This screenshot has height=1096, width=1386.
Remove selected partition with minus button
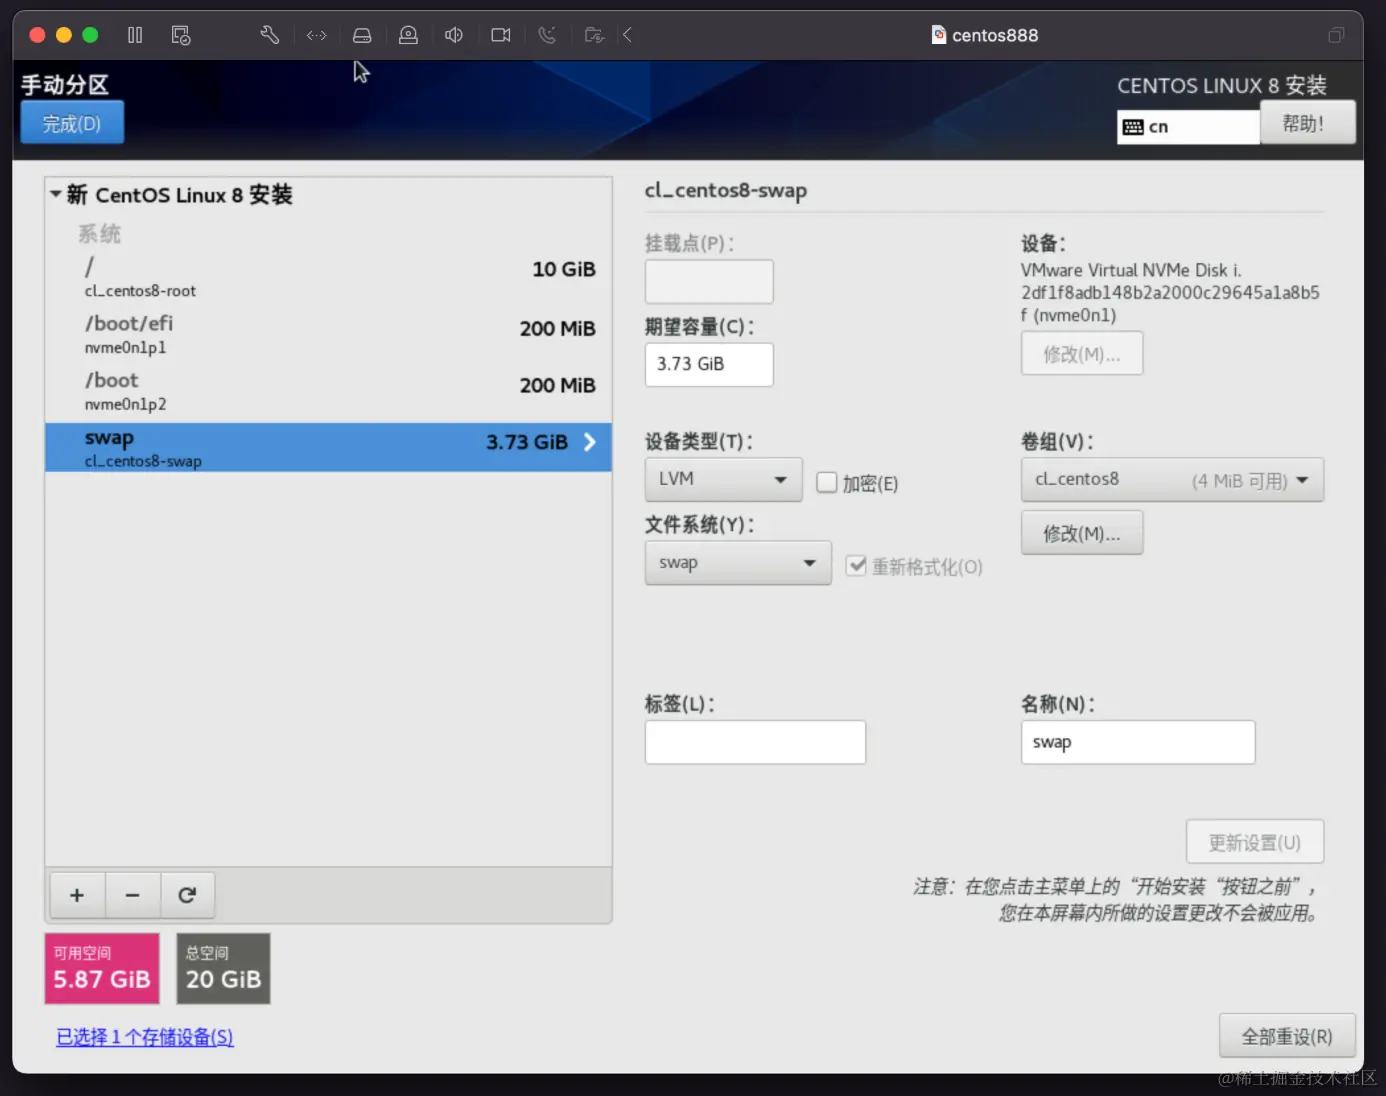coord(132,895)
